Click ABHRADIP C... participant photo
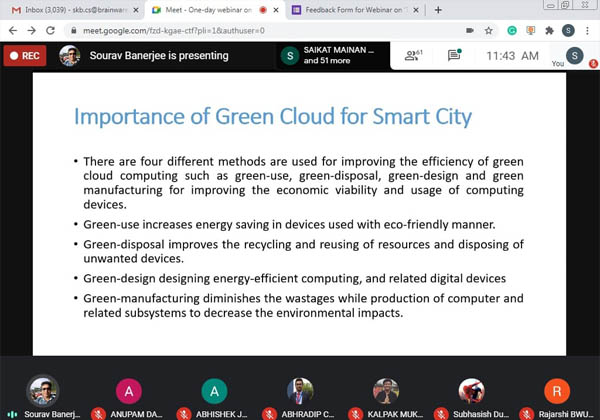Image resolution: width=600 pixels, height=420 pixels. (300, 391)
